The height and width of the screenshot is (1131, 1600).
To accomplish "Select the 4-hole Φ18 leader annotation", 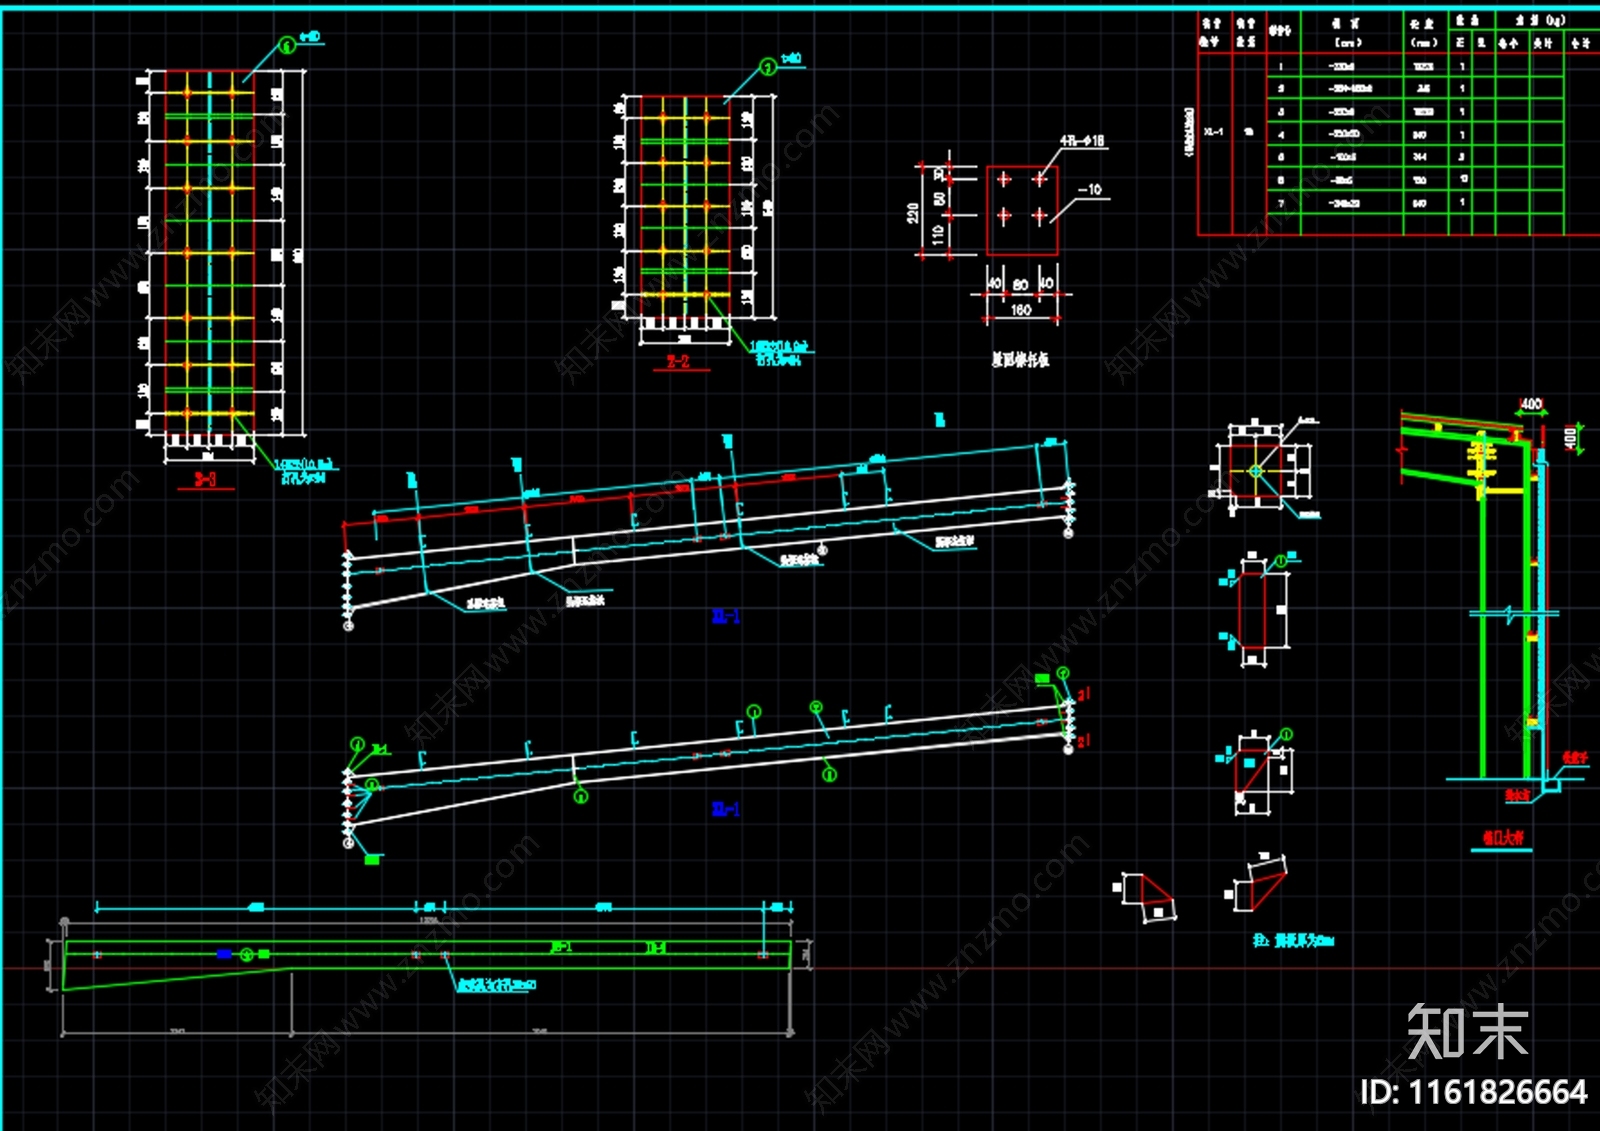I will pos(1082,141).
